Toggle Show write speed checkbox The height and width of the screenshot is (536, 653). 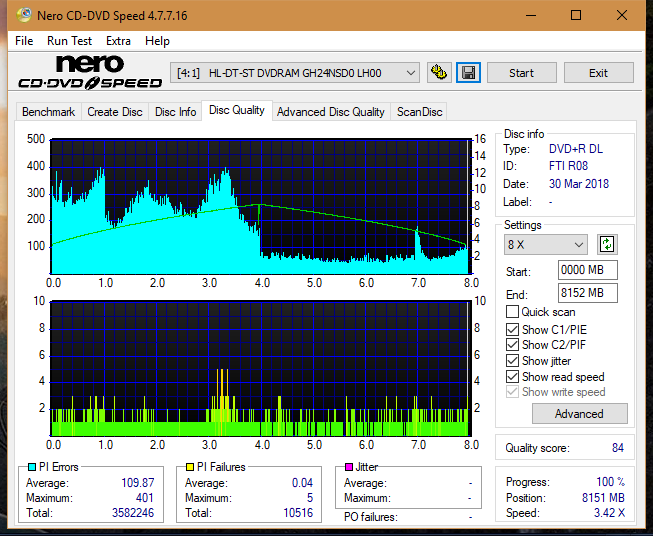click(512, 392)
